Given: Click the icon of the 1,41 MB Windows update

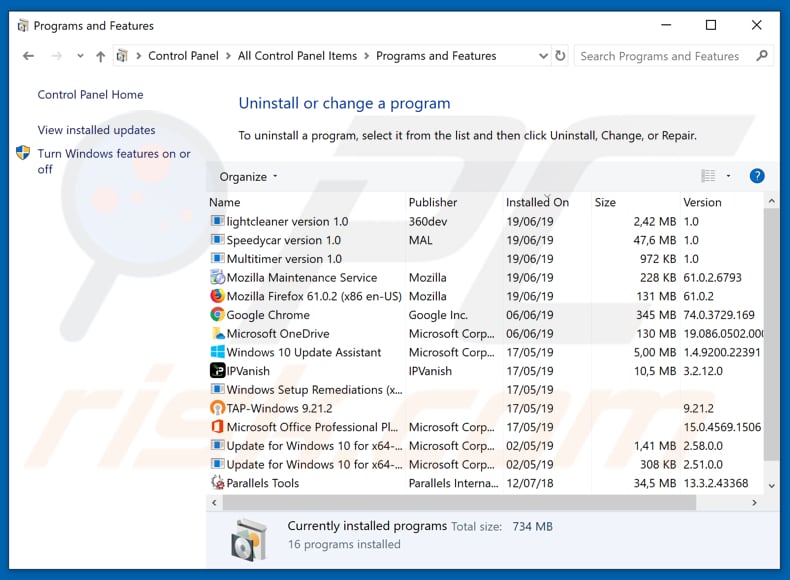Looking at the screenshot, I should pyautogui.click(x=217, y=445).
